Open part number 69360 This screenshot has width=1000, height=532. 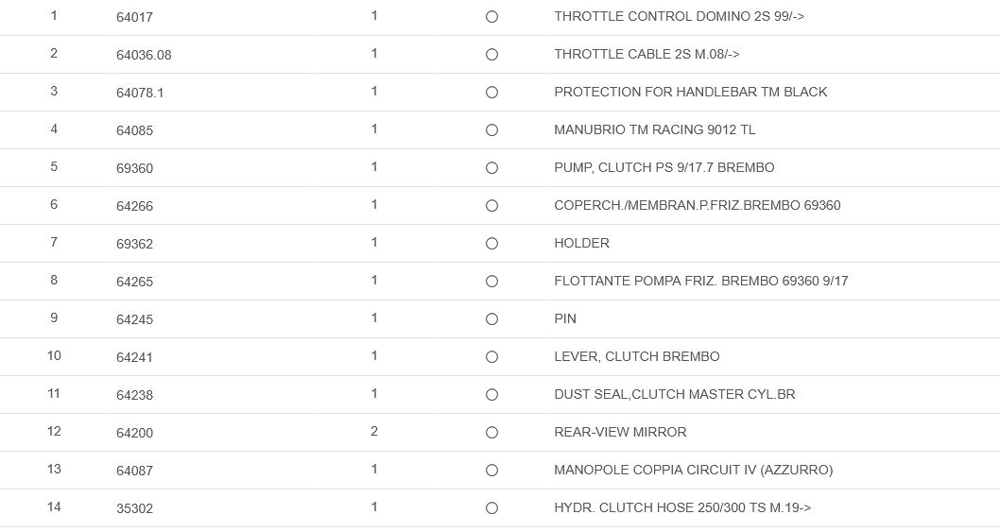[x=134, y=168]
